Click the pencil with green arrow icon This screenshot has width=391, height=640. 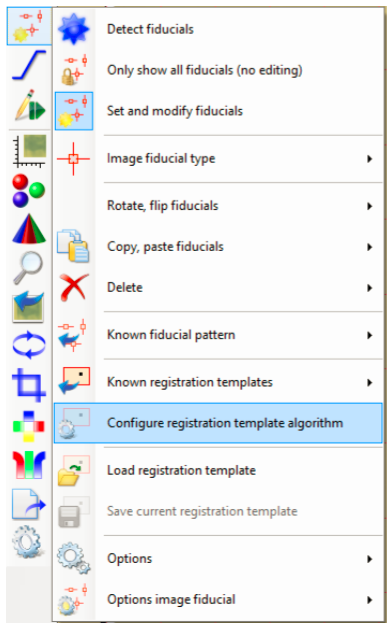[x=29, y=105]
